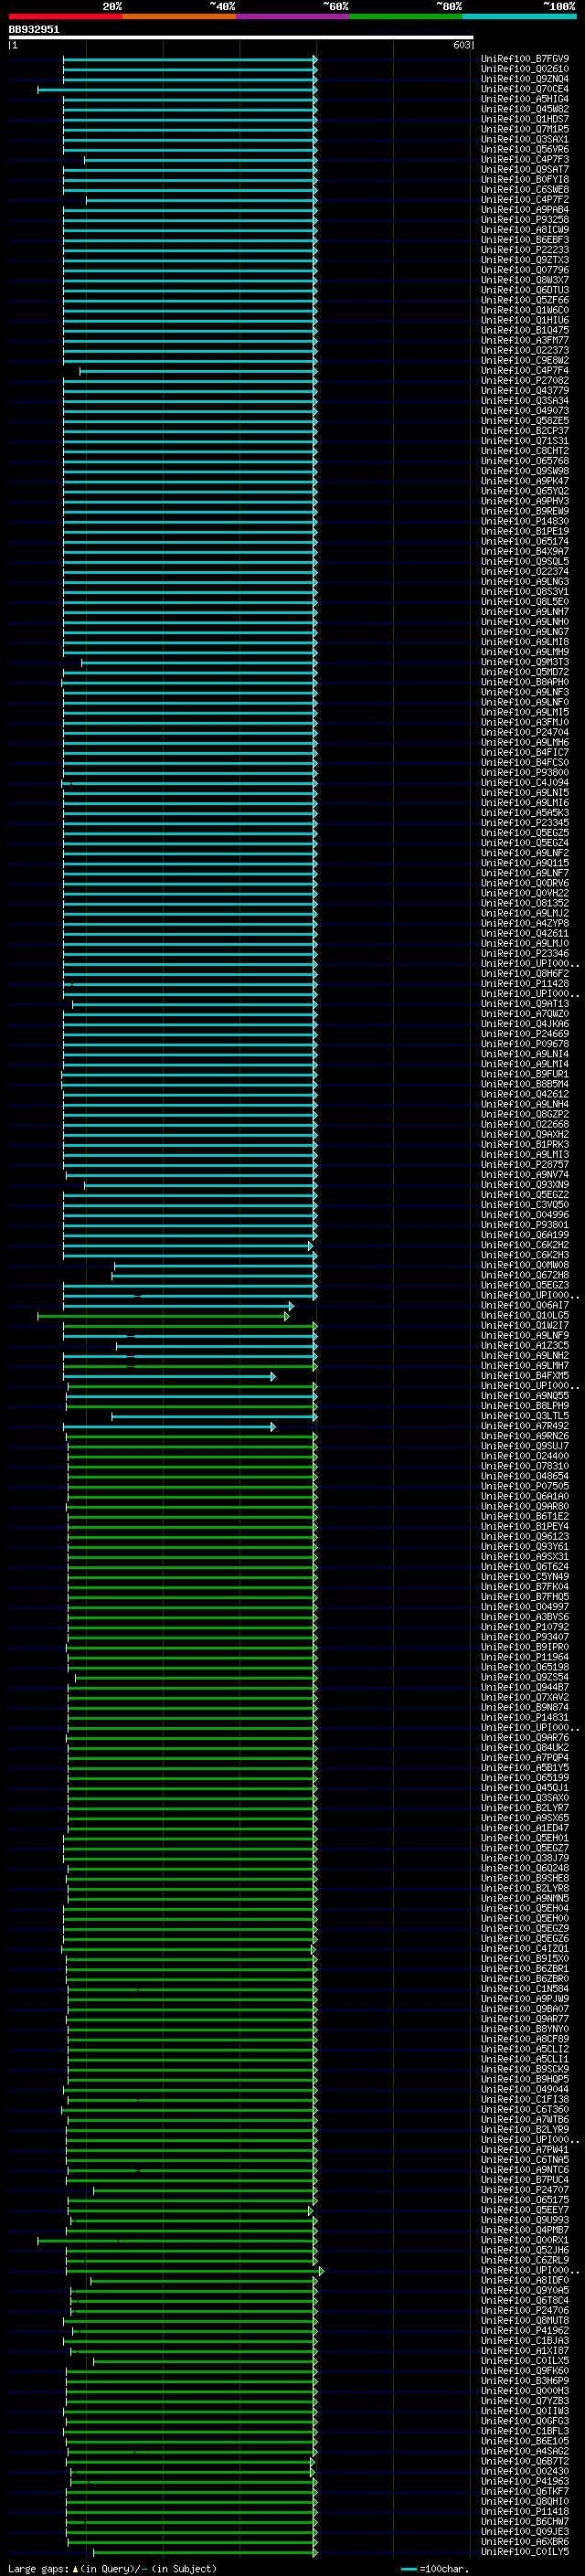Select hit label UniRef100_Q9ZTX3
Screen dimensions: 585x2576
[x=525, y=260]
